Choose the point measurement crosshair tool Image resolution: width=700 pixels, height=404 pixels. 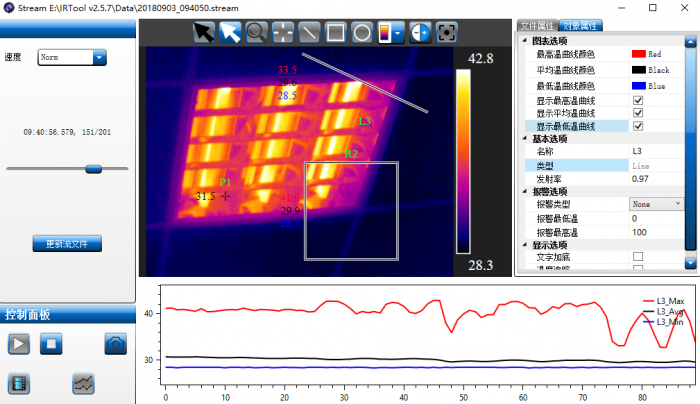point(284,32)
